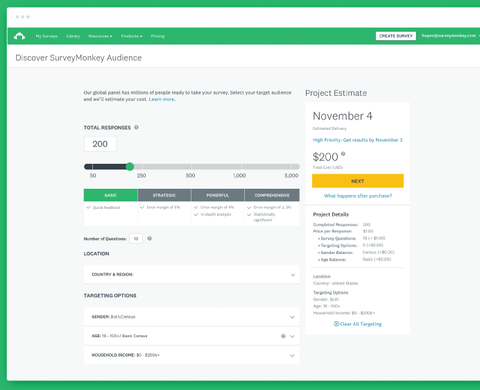This screenshot has height=390, width=480.
Task: Open the Total Responses help icon
Action: 136,127
